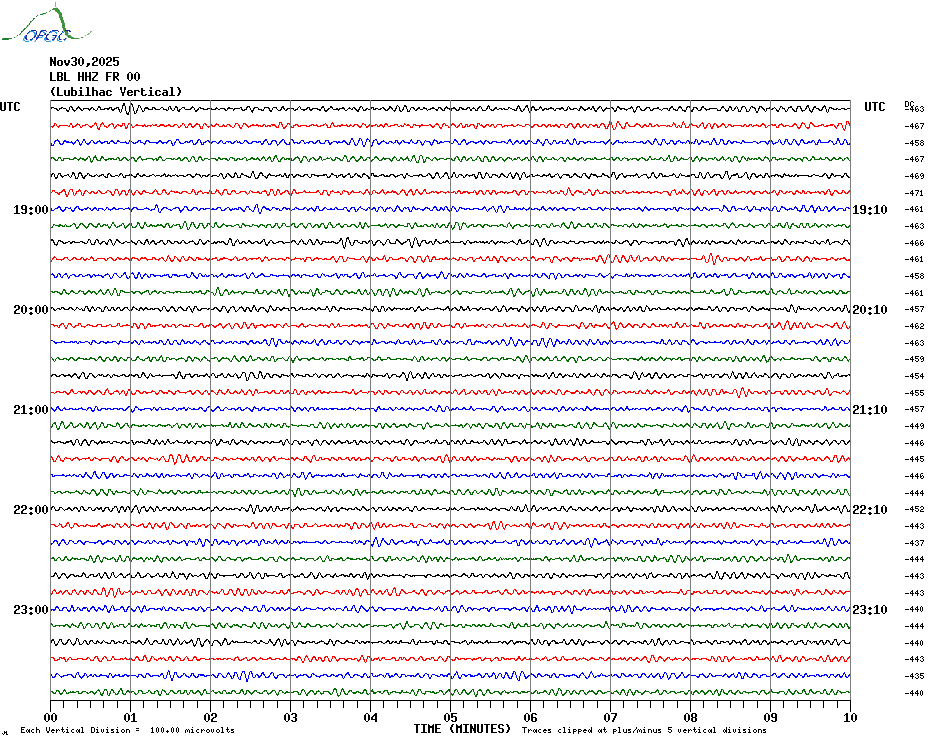This screenshot has width=930, height=744.
Task: Click the 07 minute tick label
Action: tap(610, 717)
